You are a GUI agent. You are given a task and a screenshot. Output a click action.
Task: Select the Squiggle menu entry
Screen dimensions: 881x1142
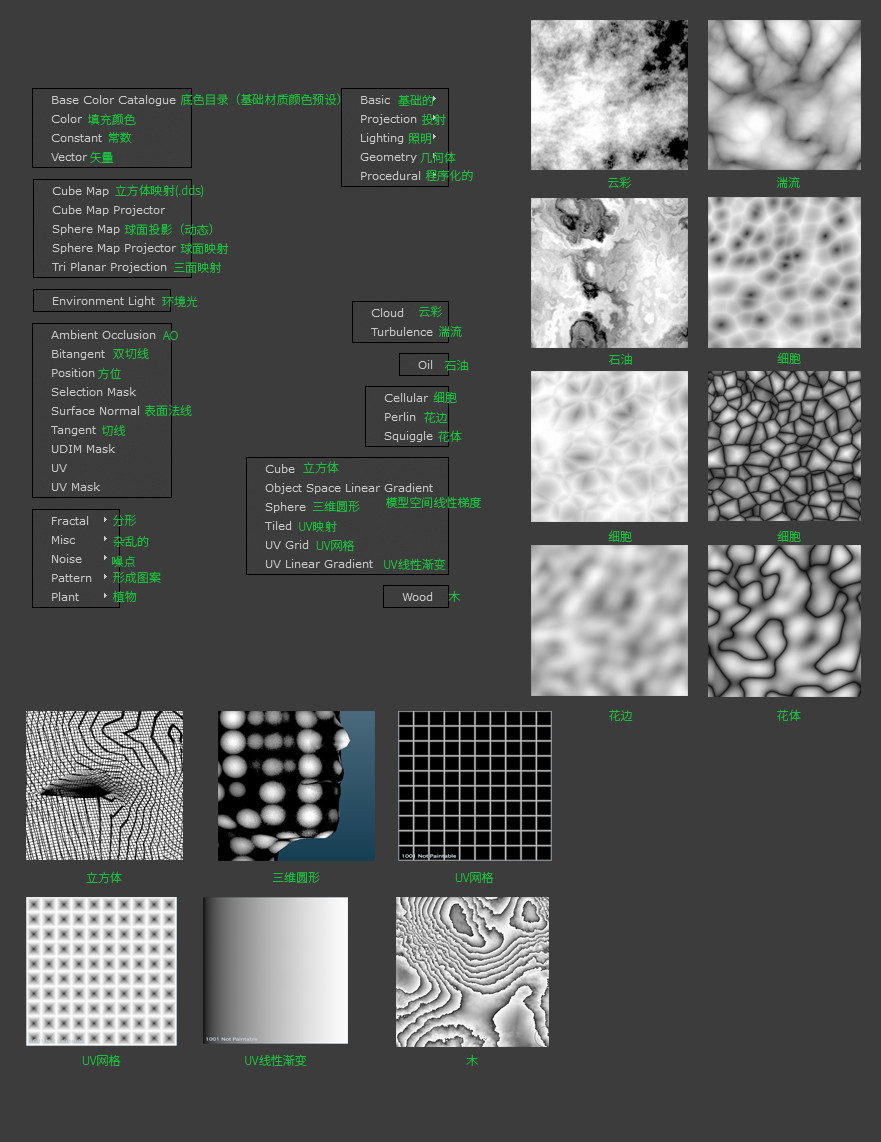408,436
